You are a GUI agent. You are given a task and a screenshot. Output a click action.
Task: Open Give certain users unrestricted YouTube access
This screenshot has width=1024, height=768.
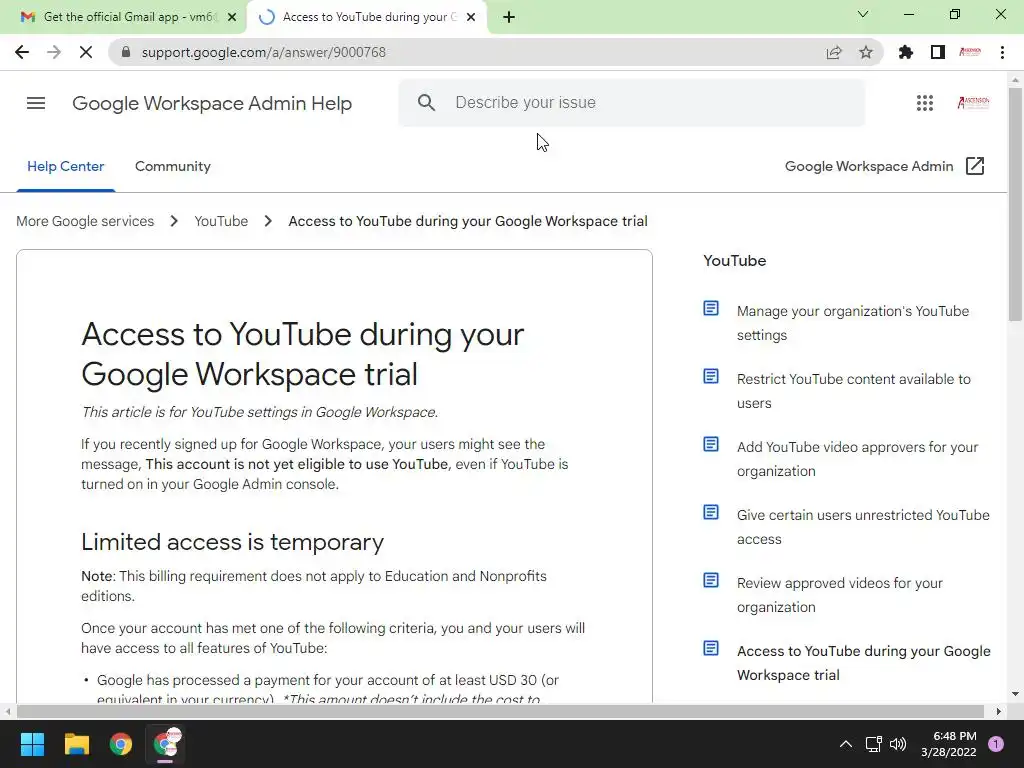point(863,526)
